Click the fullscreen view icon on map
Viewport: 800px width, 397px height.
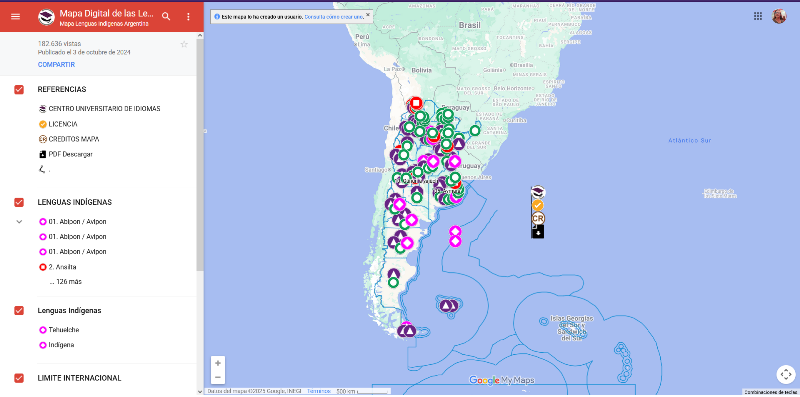click(785, 374)
